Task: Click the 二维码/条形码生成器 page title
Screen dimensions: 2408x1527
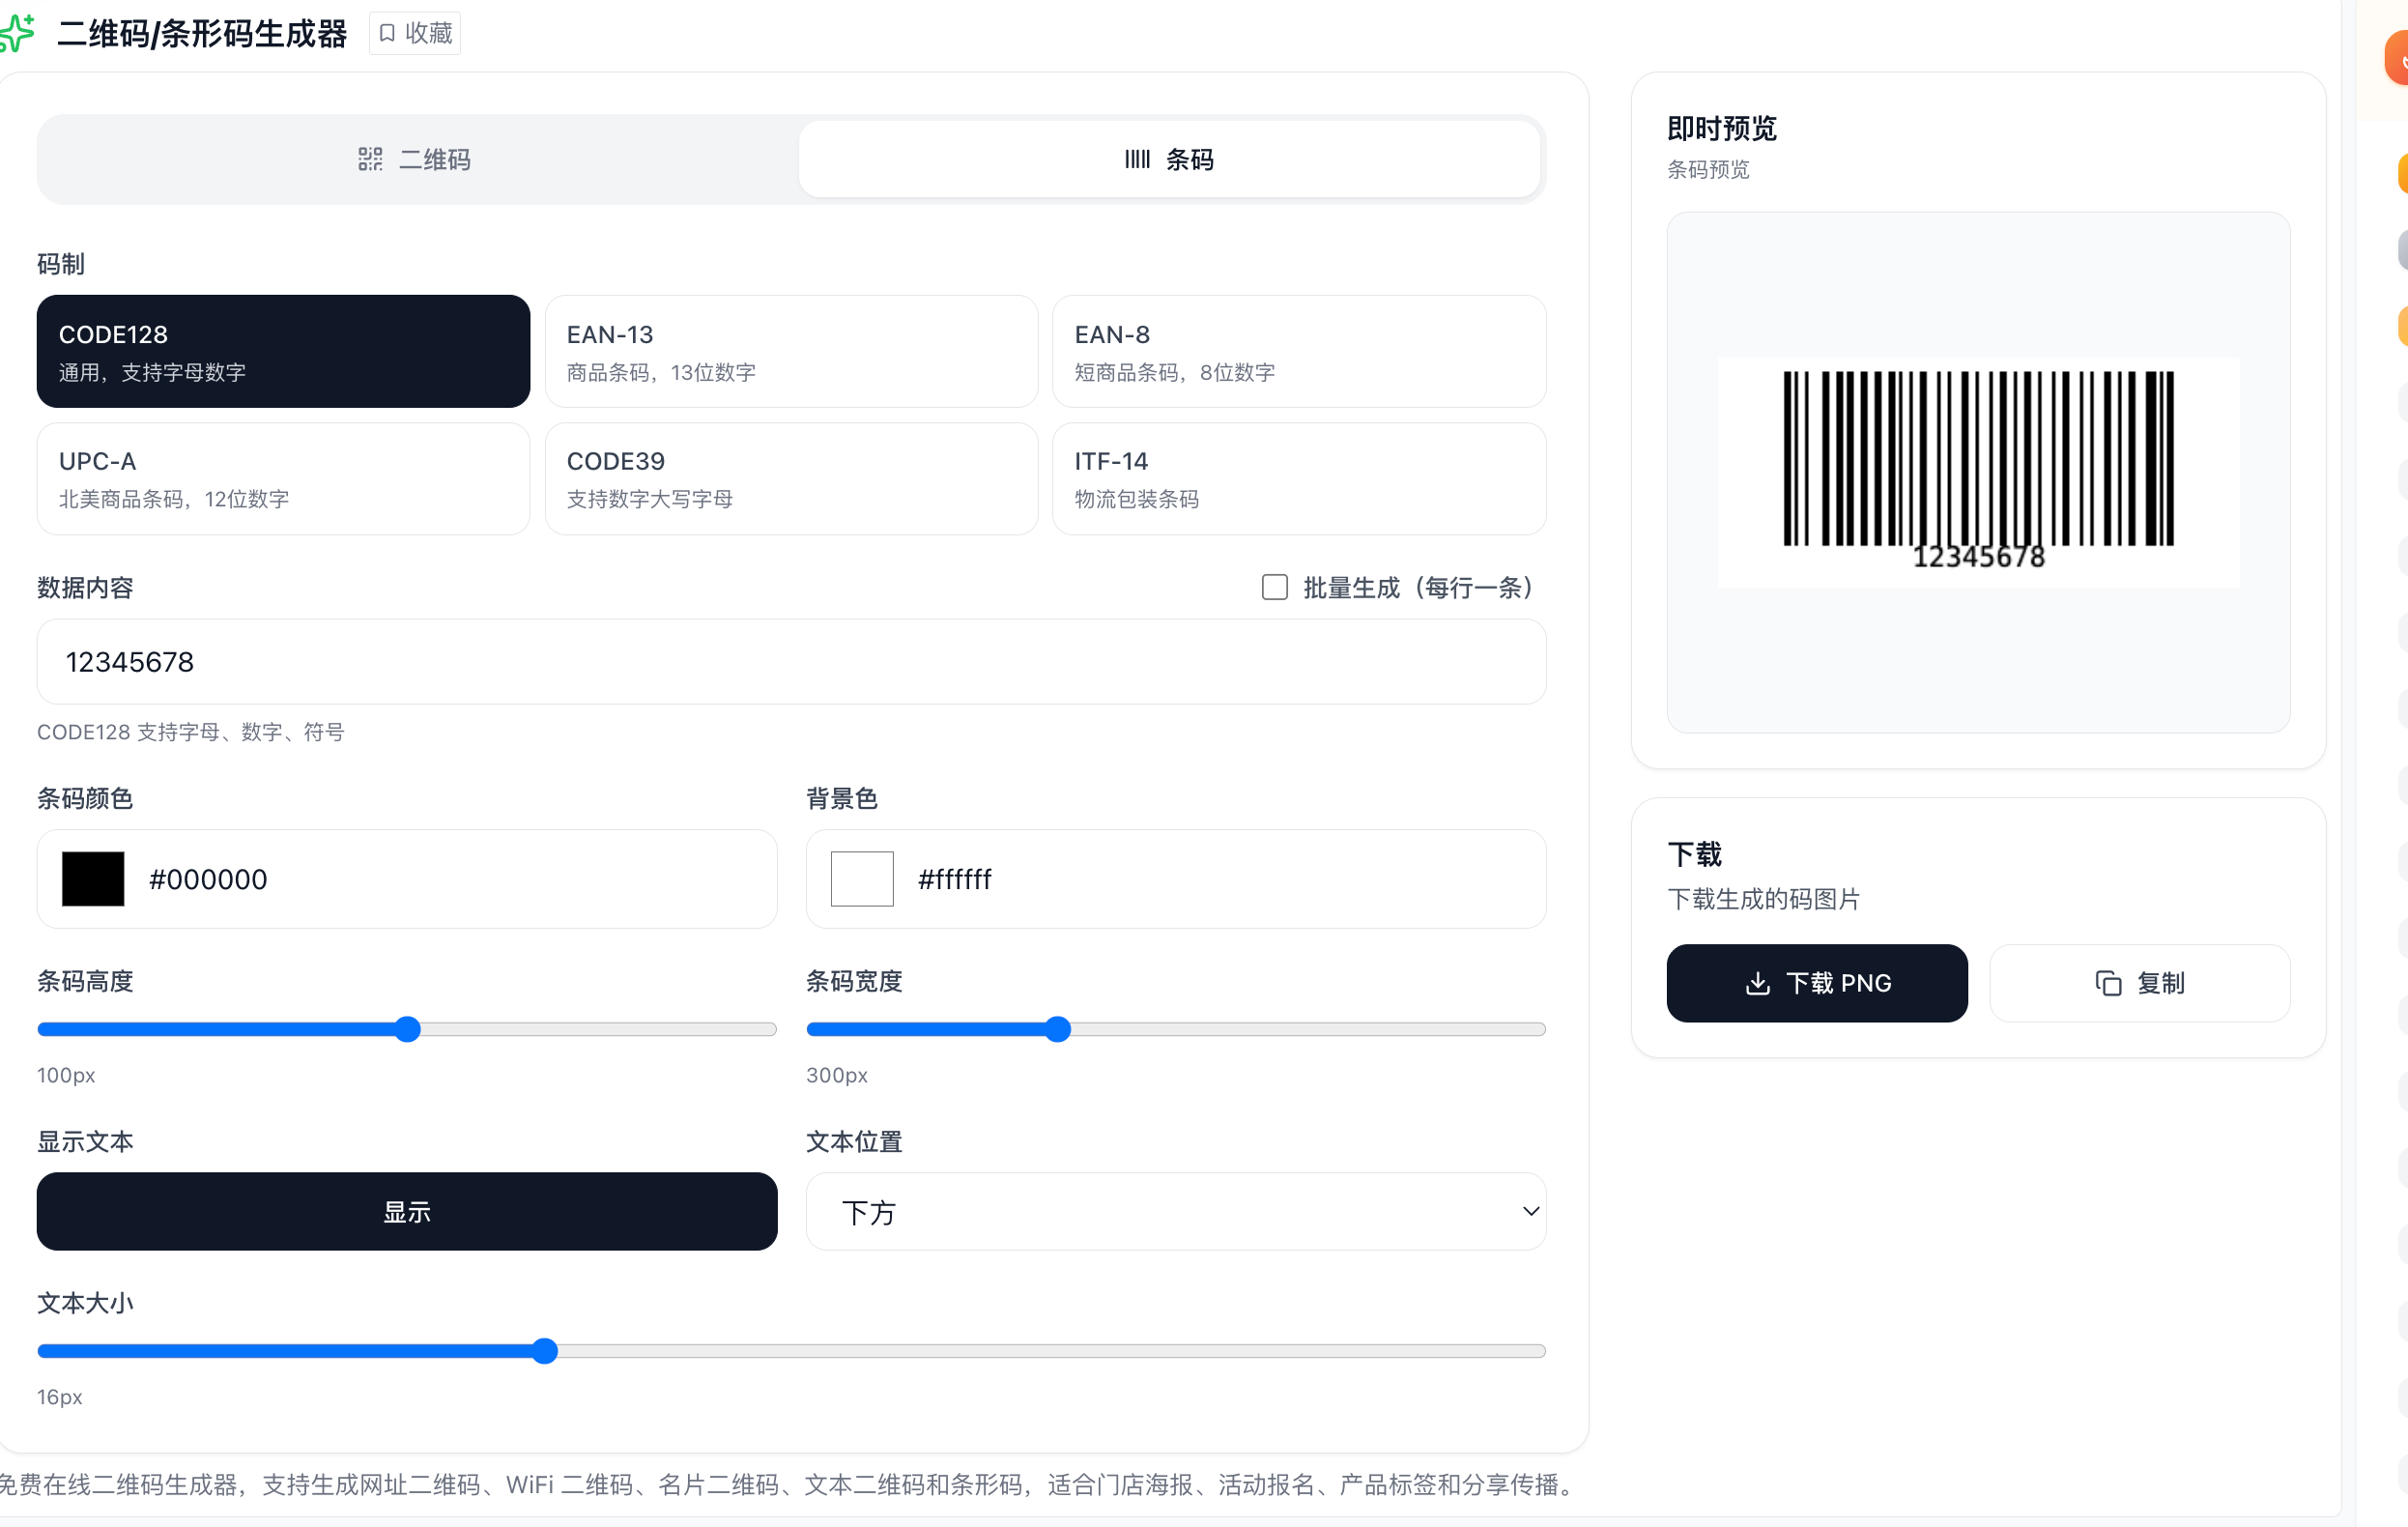Action: tap(202, 33)
